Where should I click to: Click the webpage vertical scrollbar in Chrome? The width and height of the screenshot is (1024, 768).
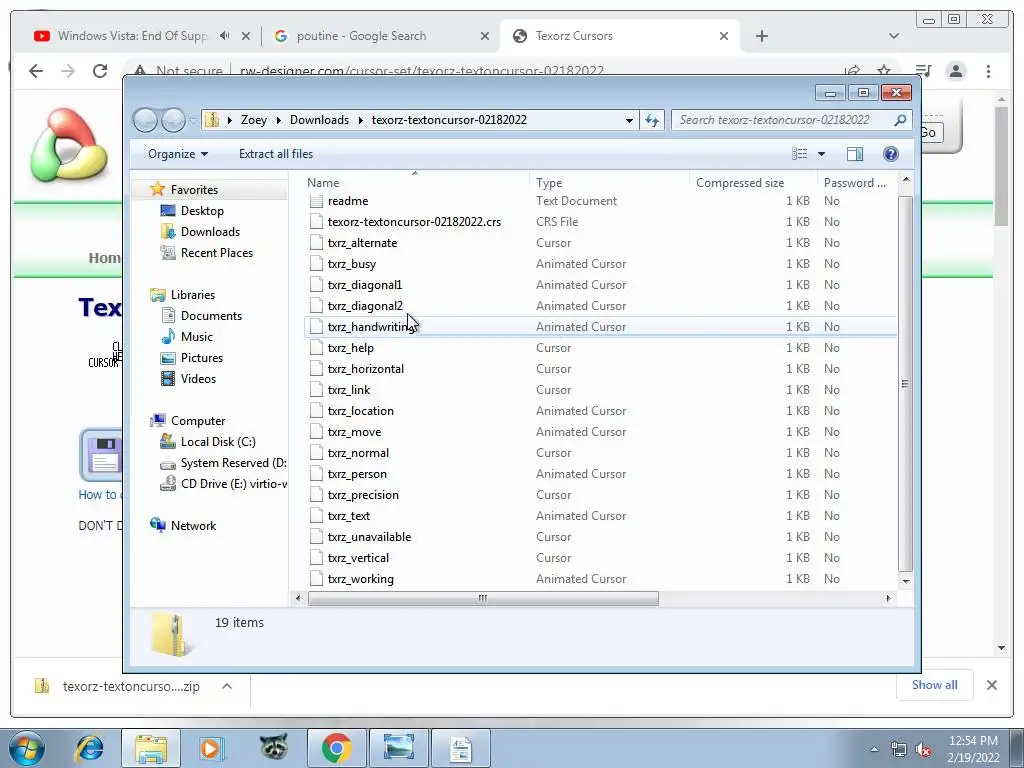(1001, 167)
